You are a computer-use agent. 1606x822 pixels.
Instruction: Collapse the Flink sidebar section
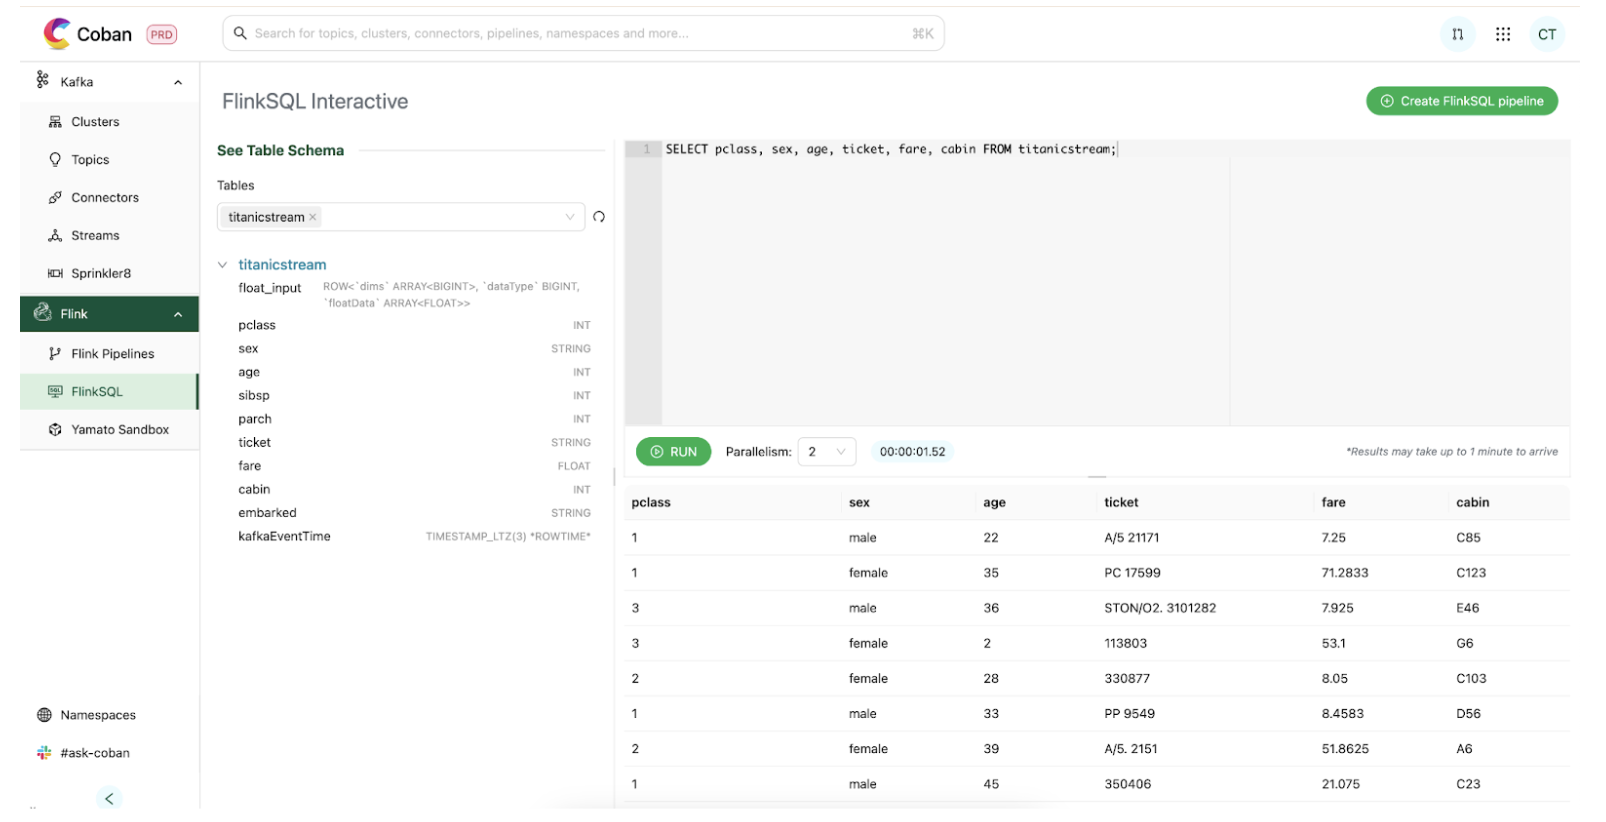pyautogui.click(x=178, y=314)
